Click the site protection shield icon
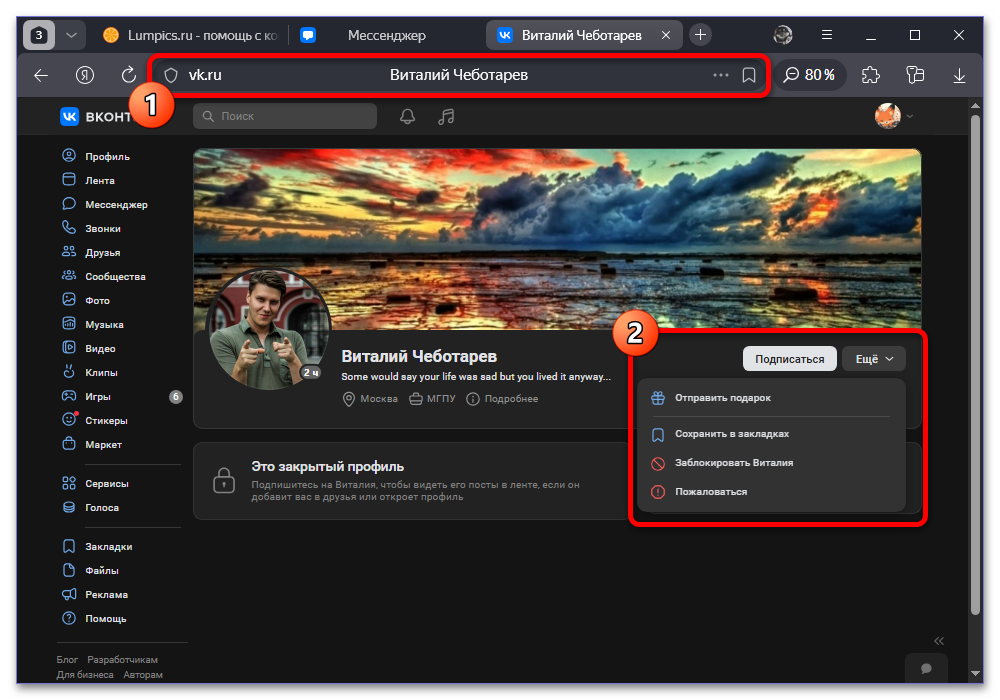1000x700 pixels. tap(171, 75)
